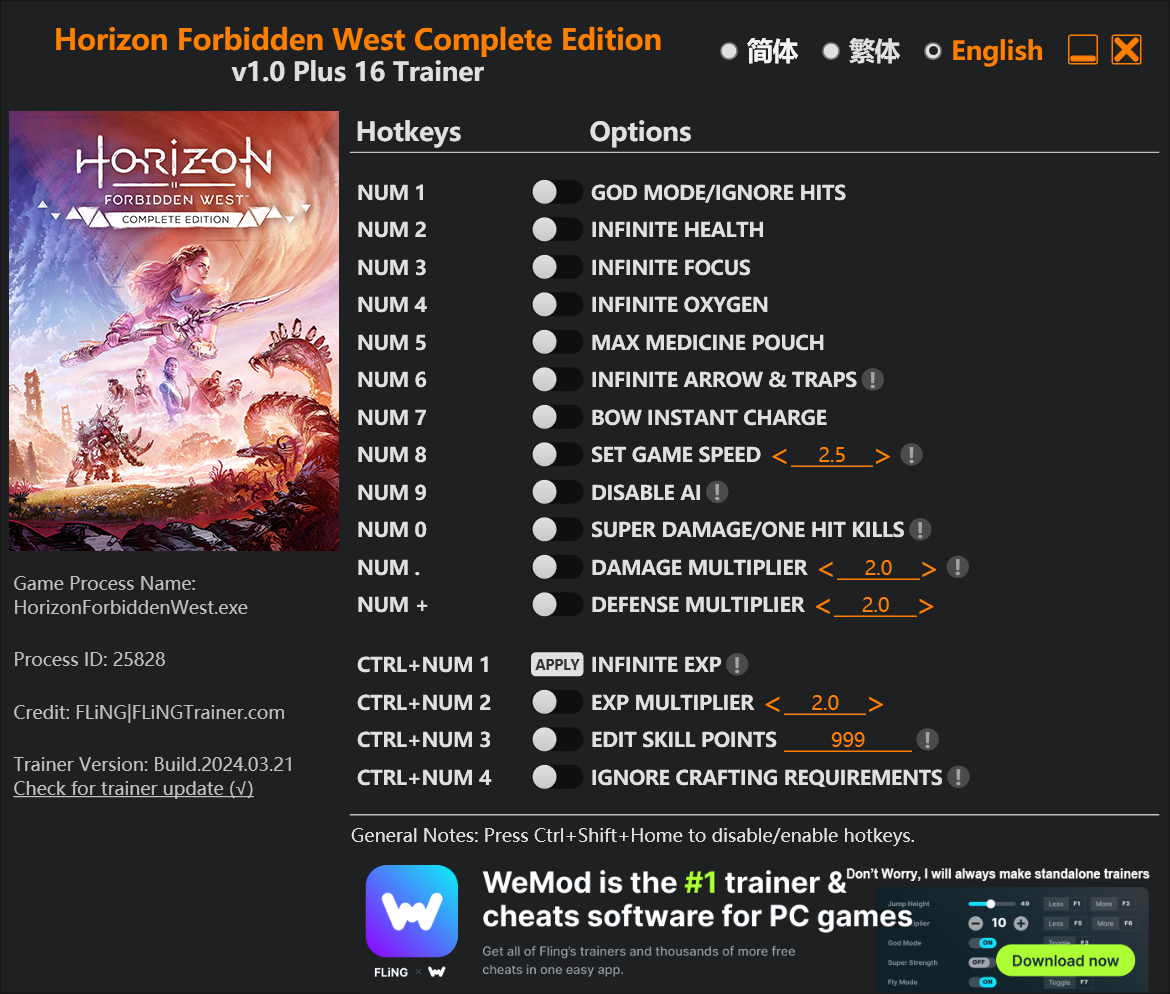The image size is (1170, 994).
Task: Click info icon next to Infinite EXP
Action: pos(737,665)
